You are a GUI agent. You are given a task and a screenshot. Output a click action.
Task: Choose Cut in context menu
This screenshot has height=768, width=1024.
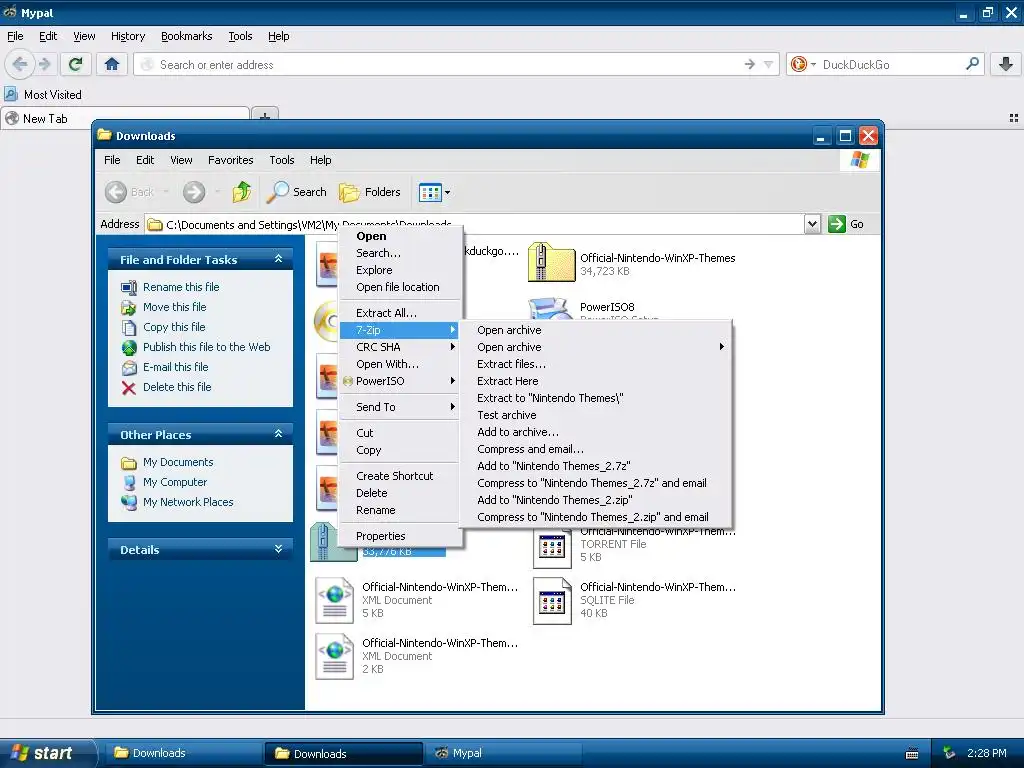tap(400, 433)
